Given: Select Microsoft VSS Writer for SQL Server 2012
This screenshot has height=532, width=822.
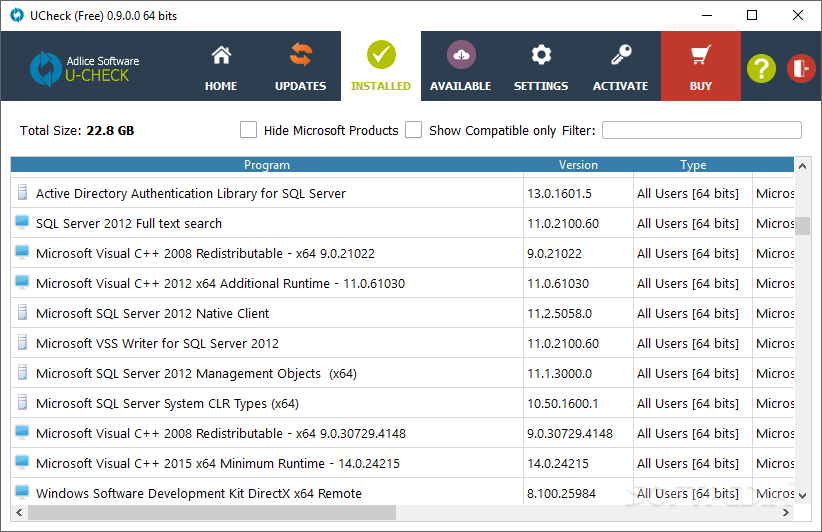Looking at the screenshot, I should (x=157, y=343).
